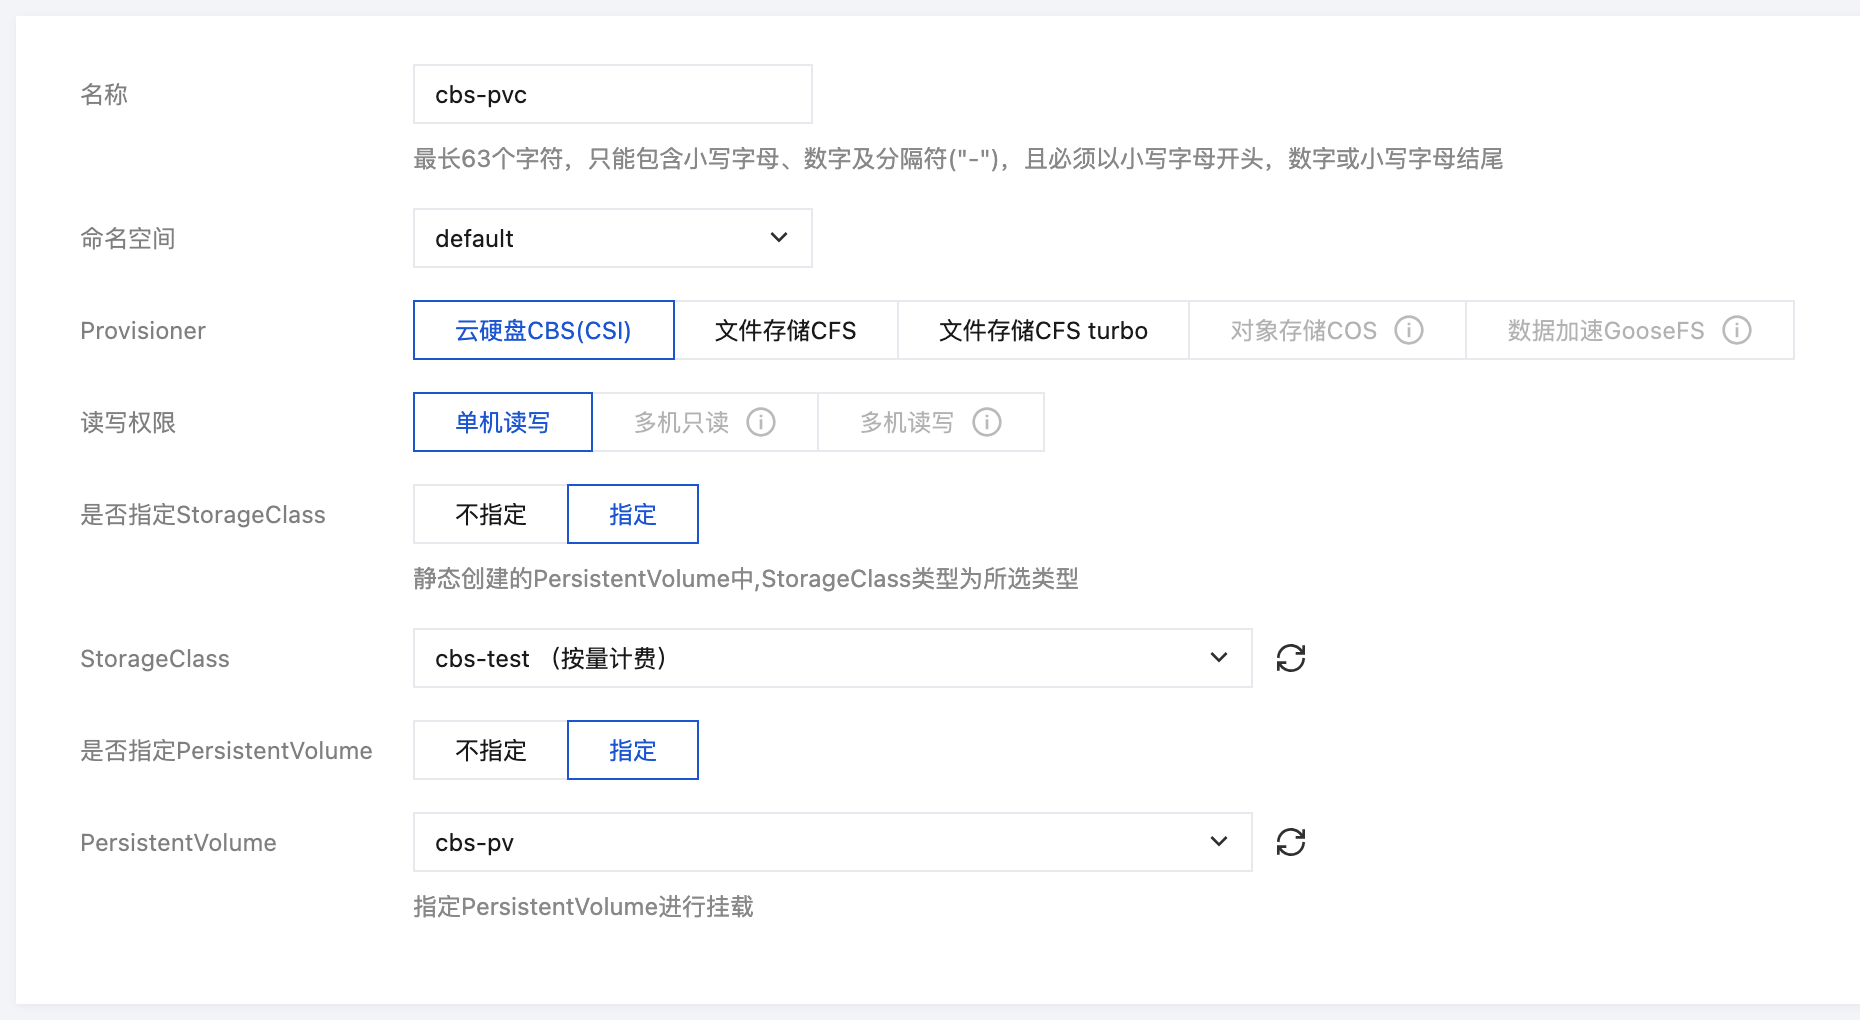Click refresh icon beside PersistentVolume dropdown
This screenshot has height=1020, width=1860.
1290,842
